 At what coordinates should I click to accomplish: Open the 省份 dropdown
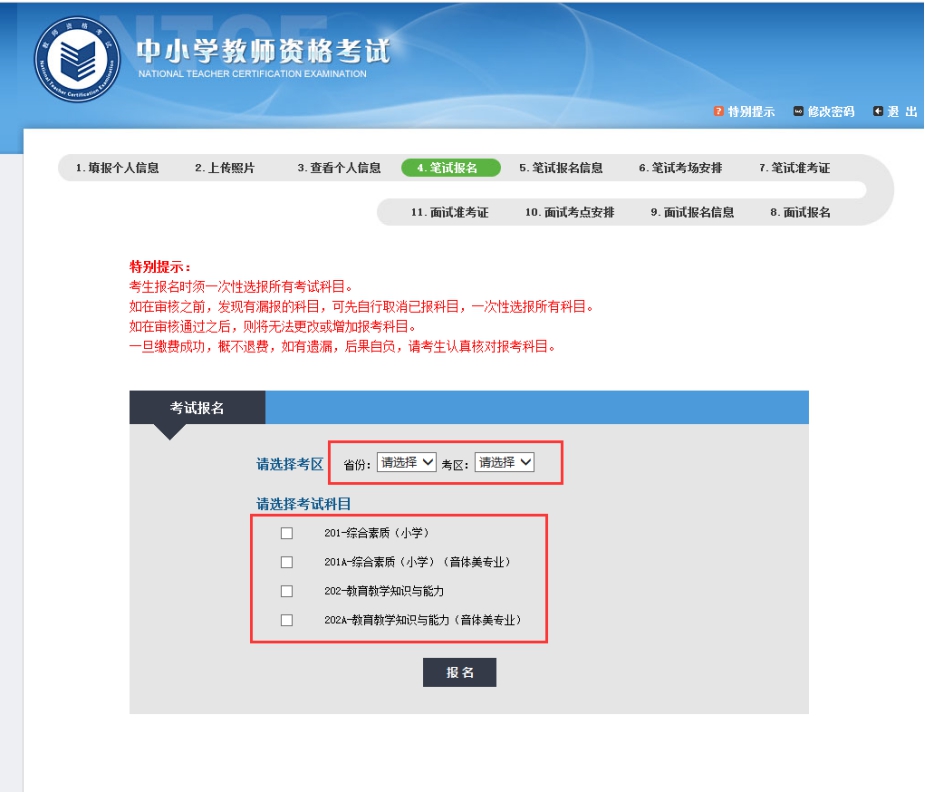tap(406, 462)
